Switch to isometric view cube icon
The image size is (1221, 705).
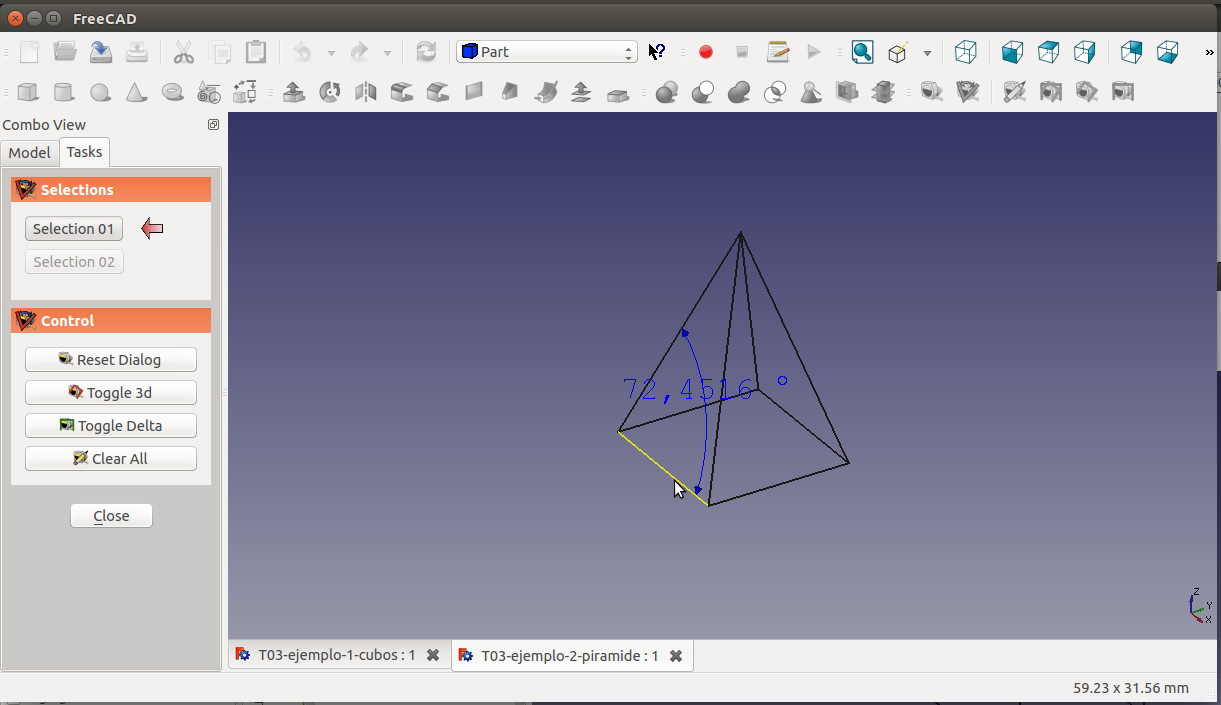[965, 52]
